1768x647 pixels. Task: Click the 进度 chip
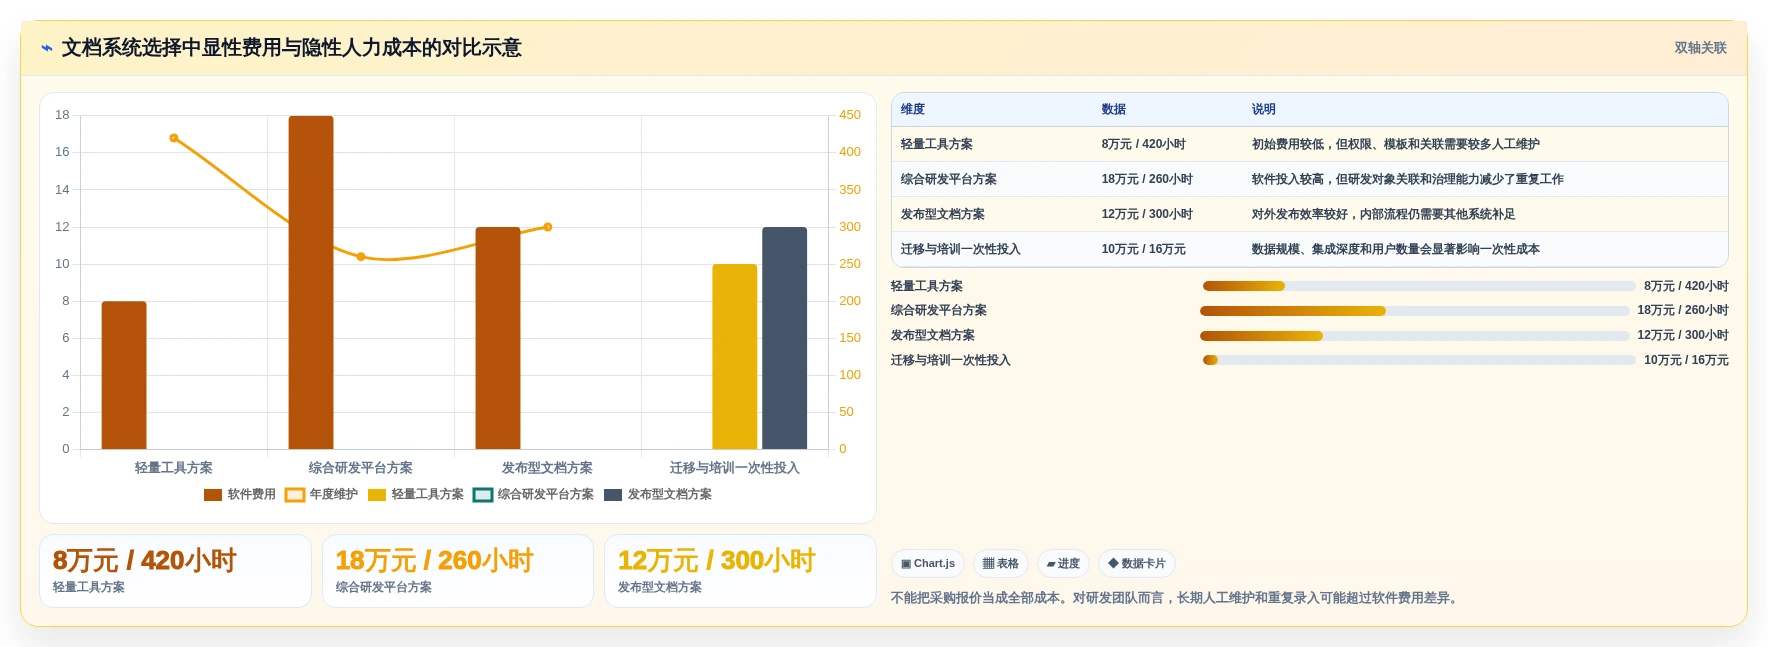(1063, 564)
